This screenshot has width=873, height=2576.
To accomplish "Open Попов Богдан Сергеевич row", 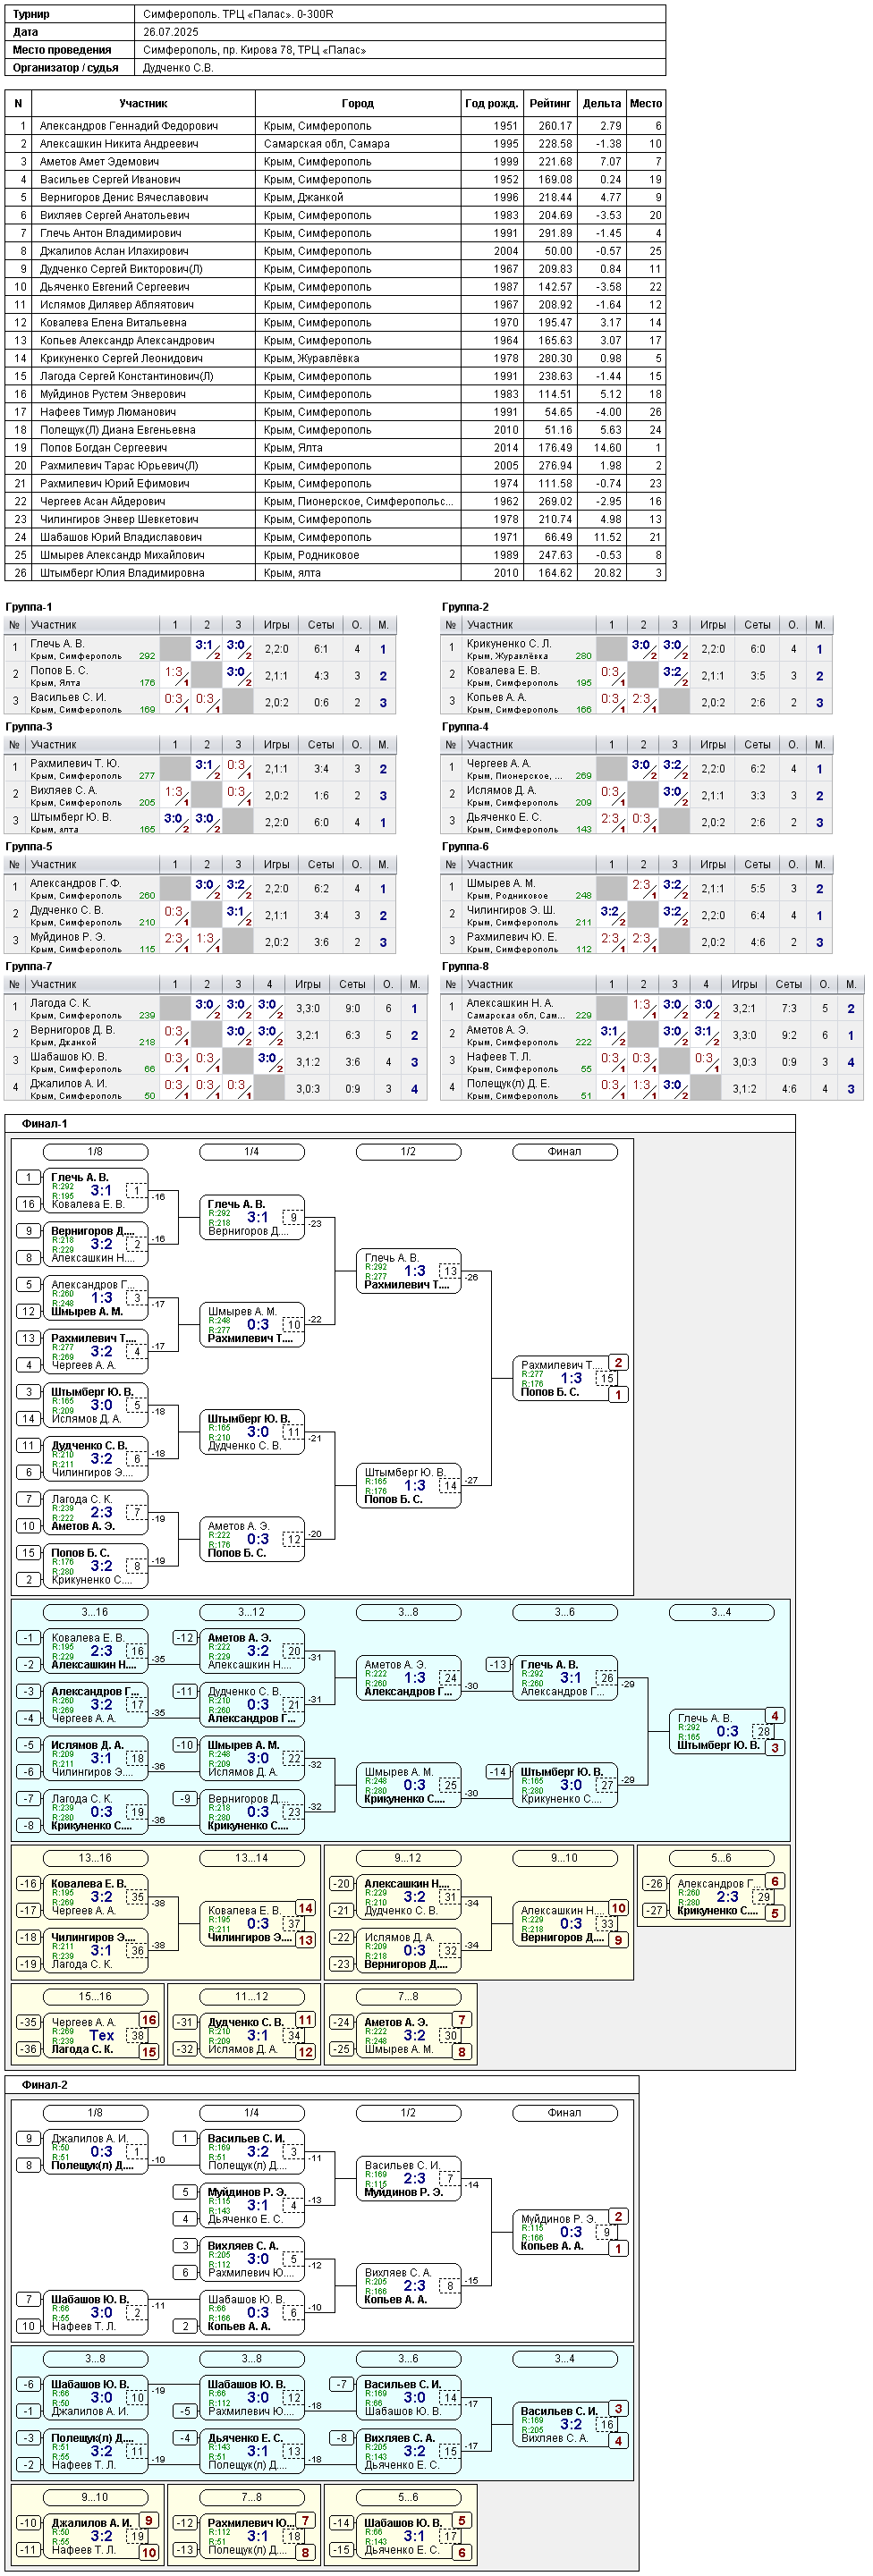I will tap(335, 448).
